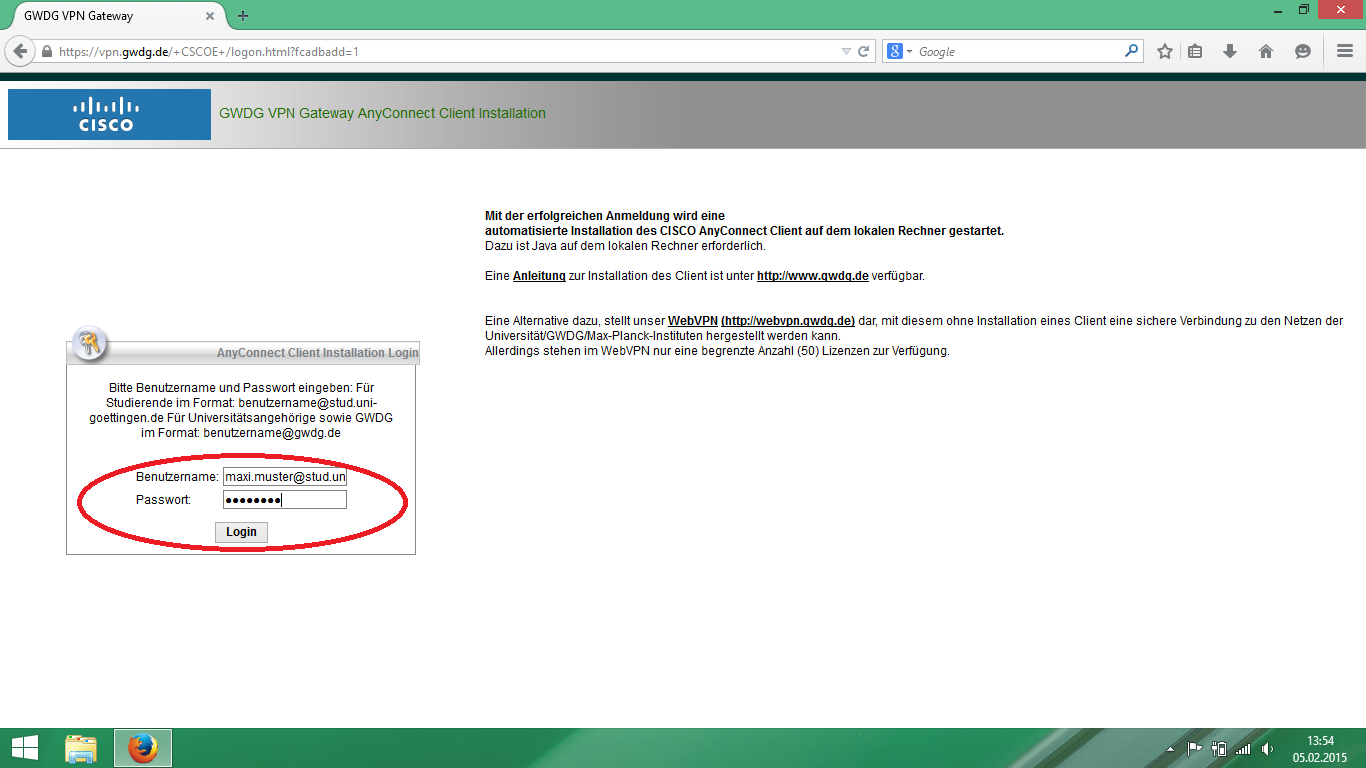Click the keys icon on login box
The height and width of the screenshot is (768, 1366).
(91, 343)
